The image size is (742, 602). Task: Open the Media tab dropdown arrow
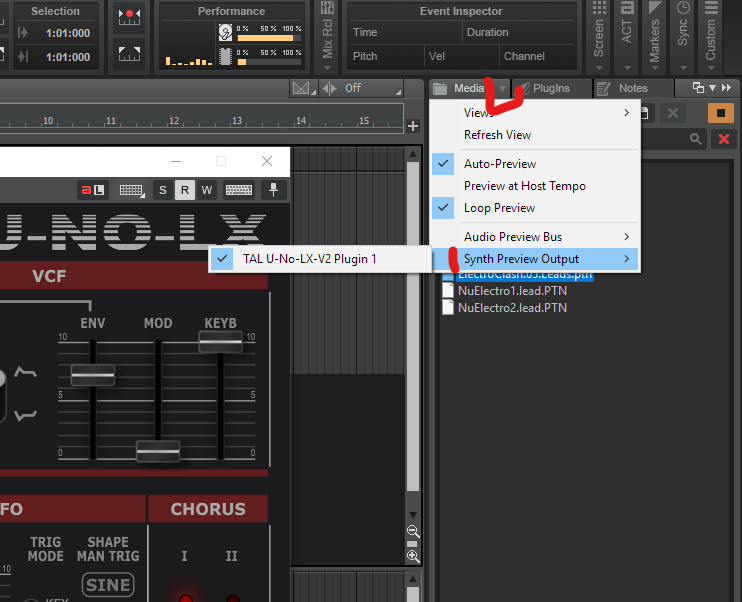tap(502, 89)
